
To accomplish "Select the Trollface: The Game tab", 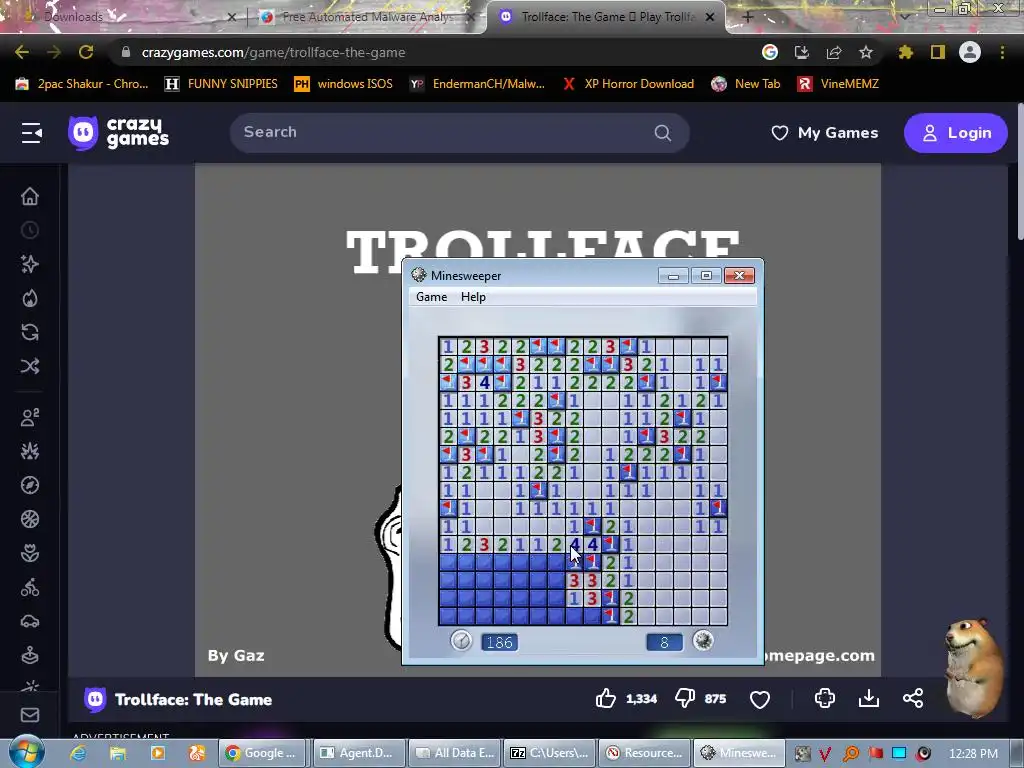I will tap(605, 17).
